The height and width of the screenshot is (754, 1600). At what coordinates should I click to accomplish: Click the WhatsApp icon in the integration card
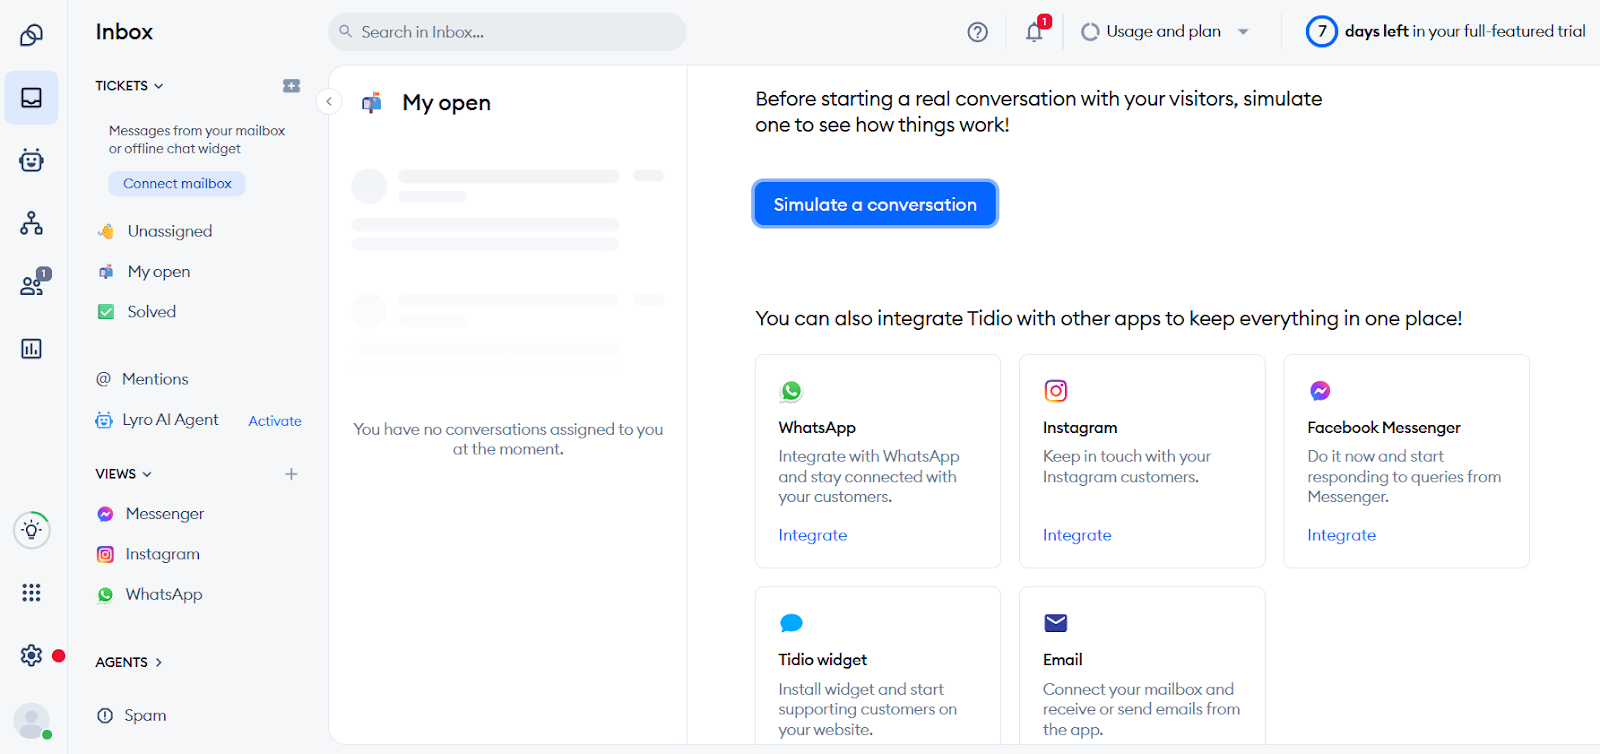(x=791, y=391)
